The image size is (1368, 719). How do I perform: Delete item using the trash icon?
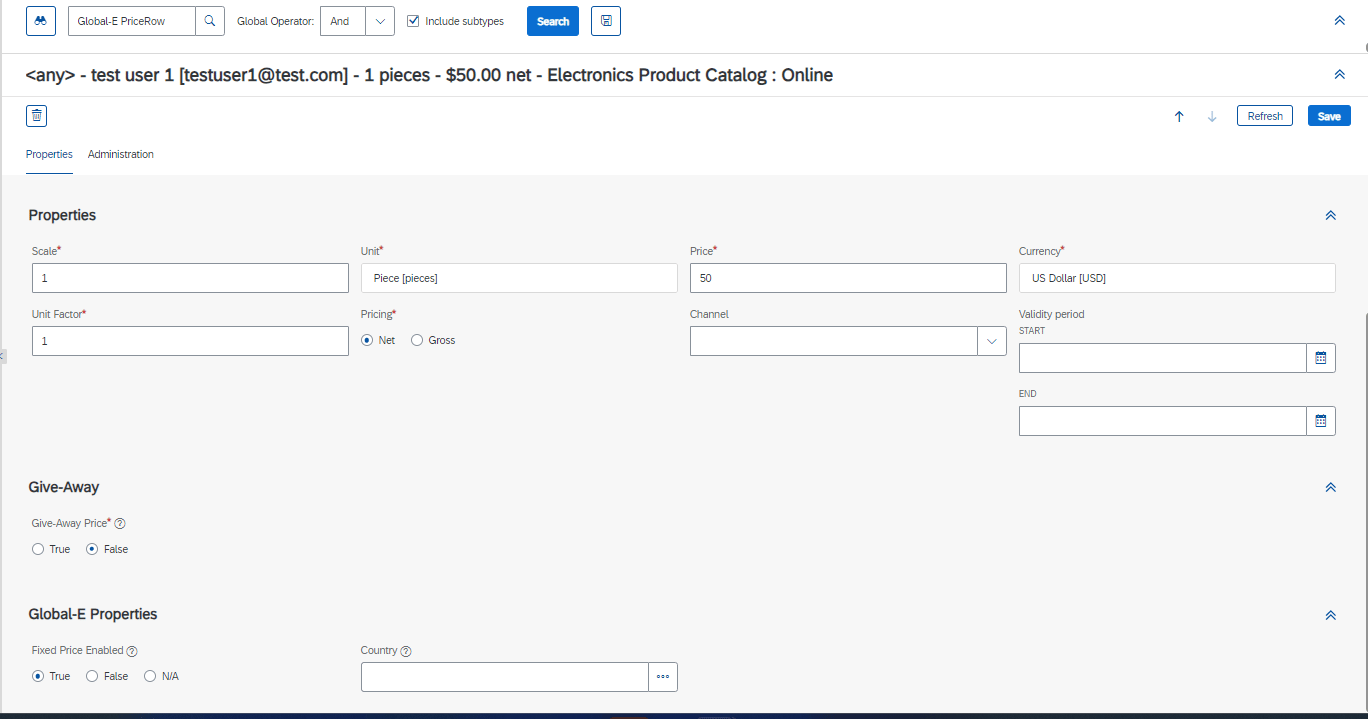pos(37,116)
